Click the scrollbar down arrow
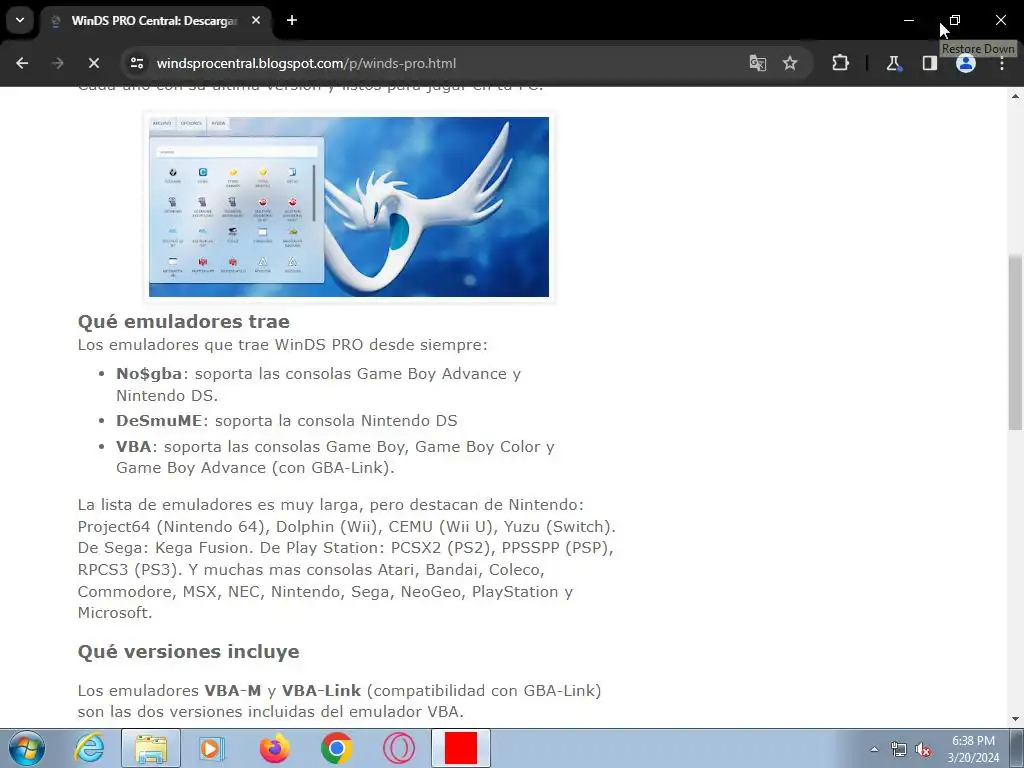The image size is (1024, 768). coord(1015,719)
